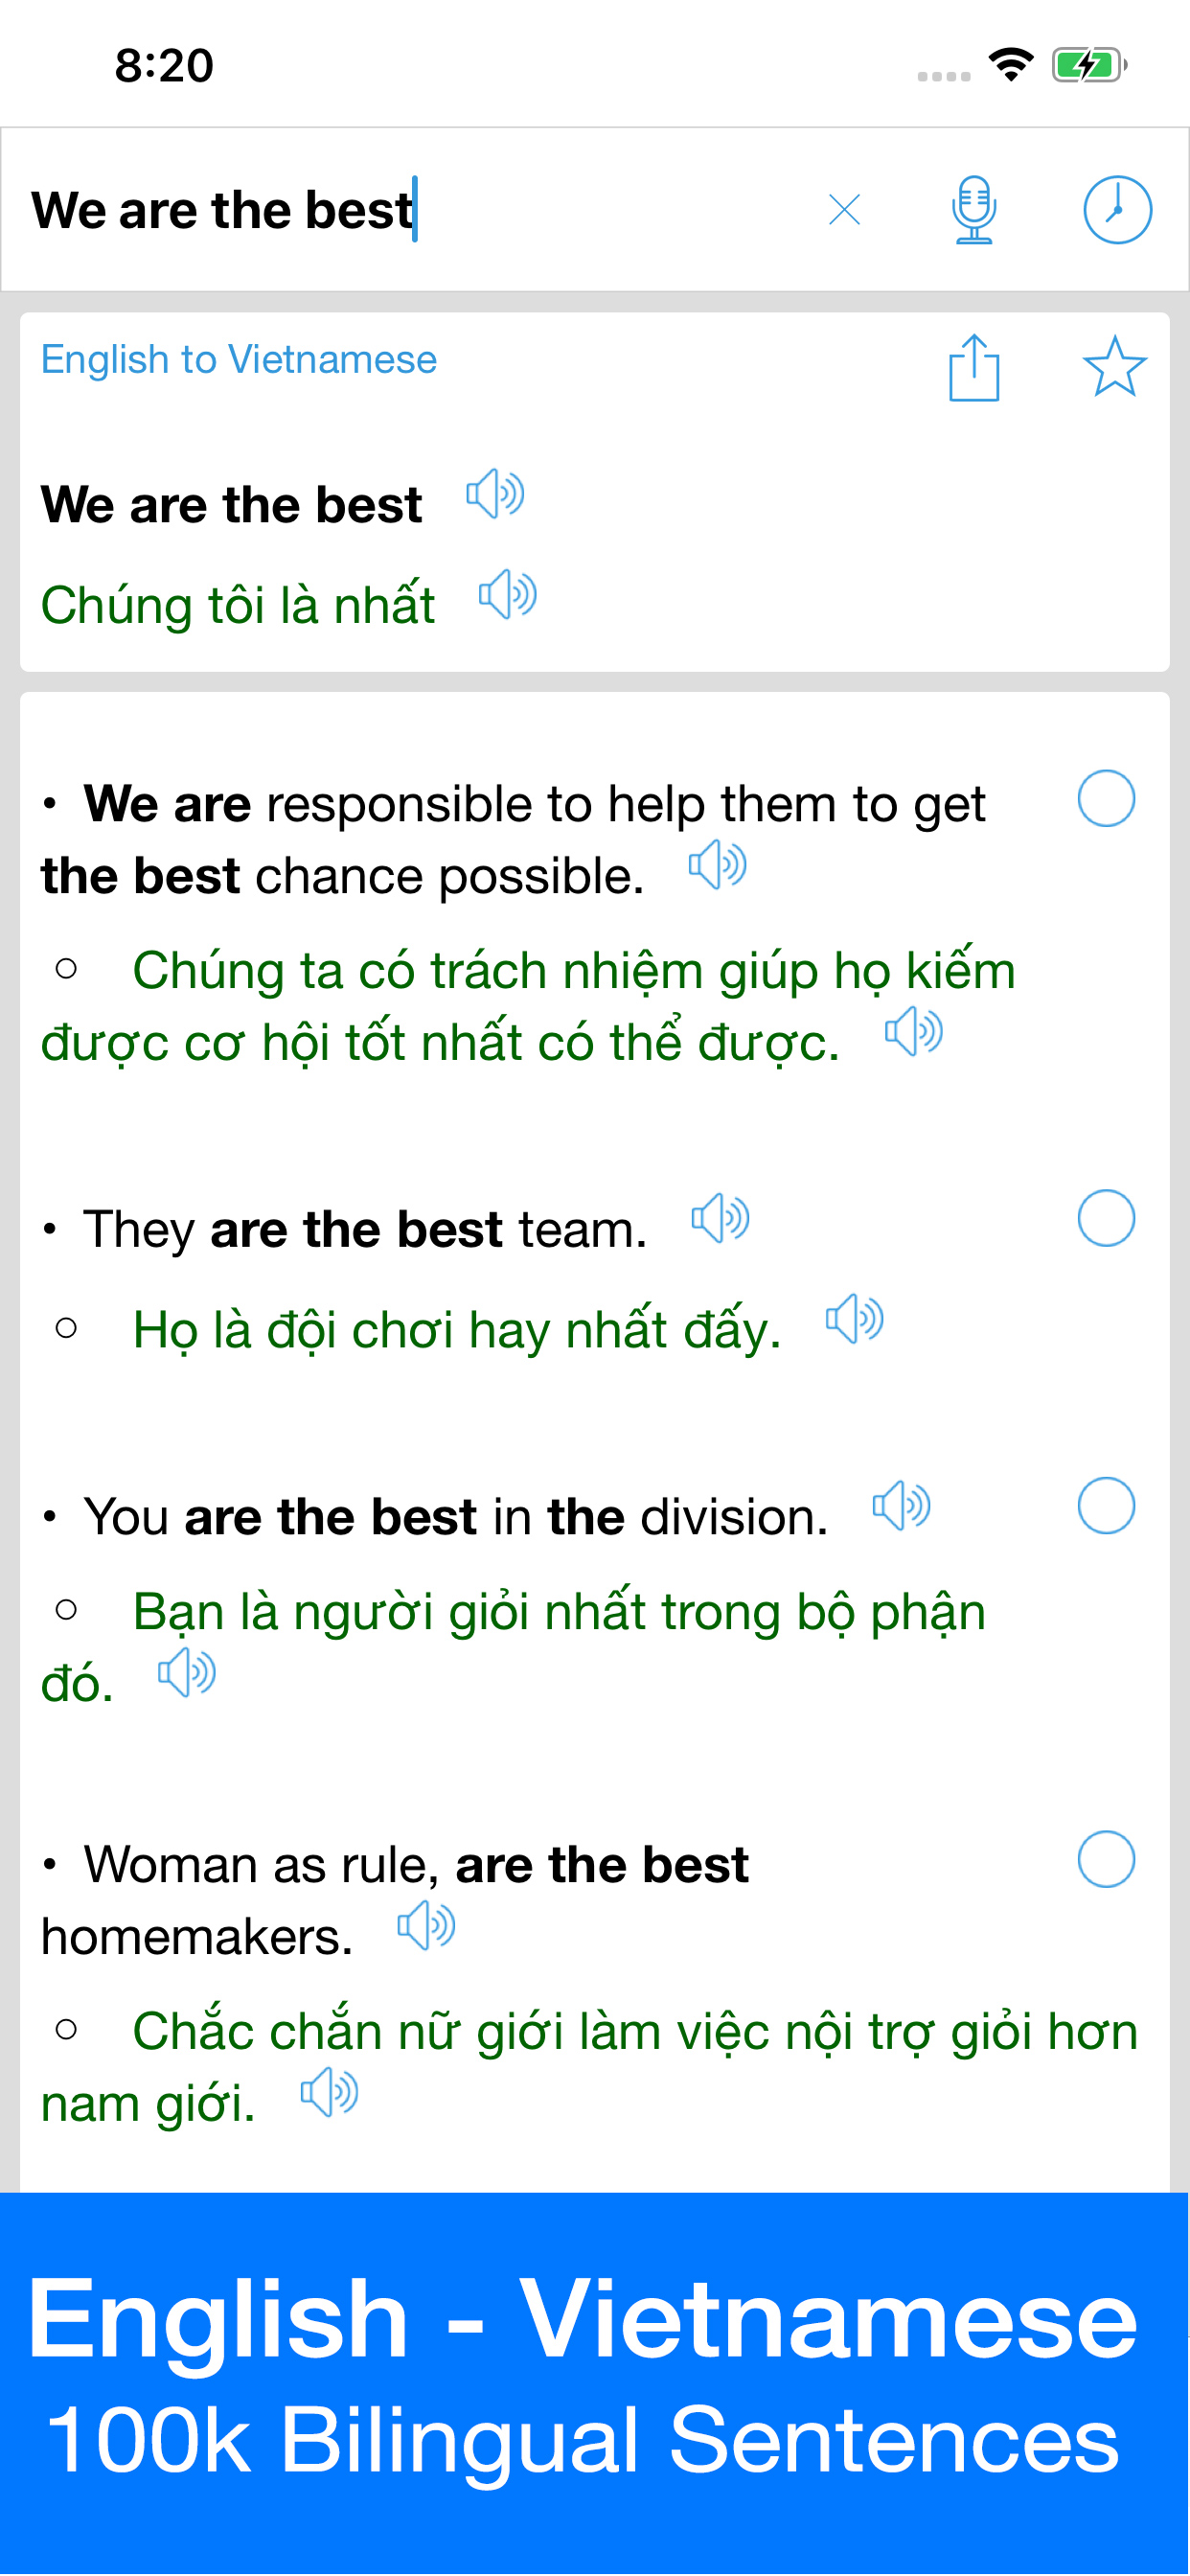Share this translation
The width and height of the screenshot is (1190, 2576).
coord(973,369)
